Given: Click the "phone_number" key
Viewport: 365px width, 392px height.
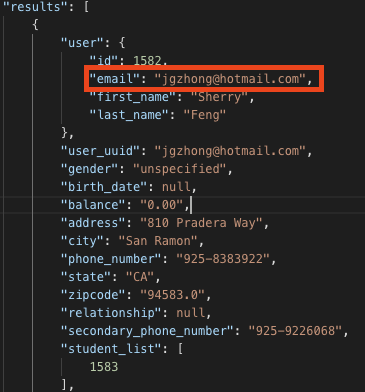Looking at the screenshot, I should 111,259.
